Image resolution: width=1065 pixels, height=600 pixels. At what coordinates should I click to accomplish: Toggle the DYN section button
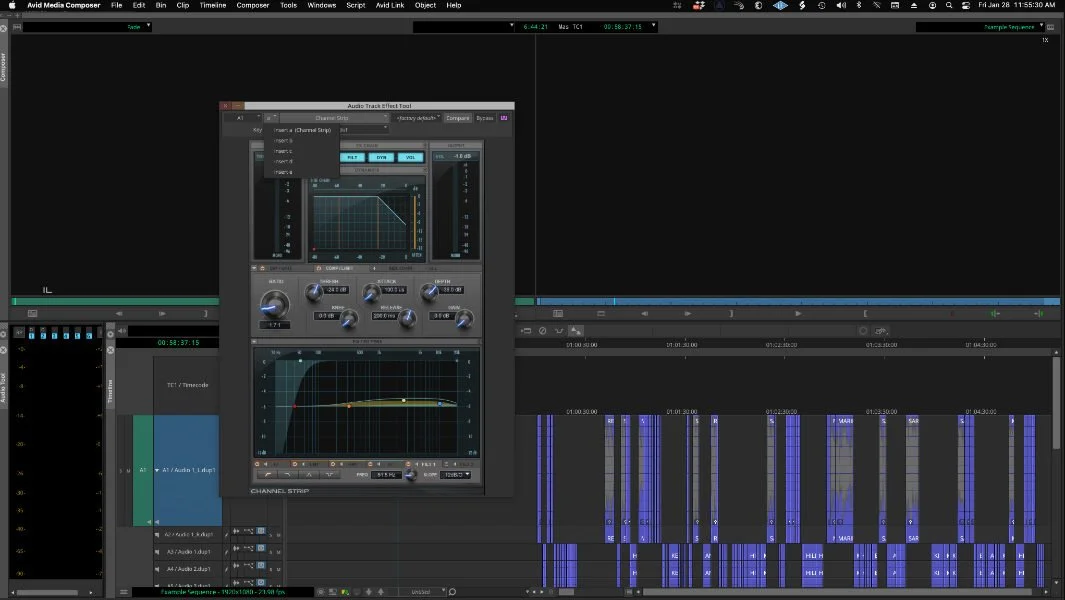click(x=381, y=157)
